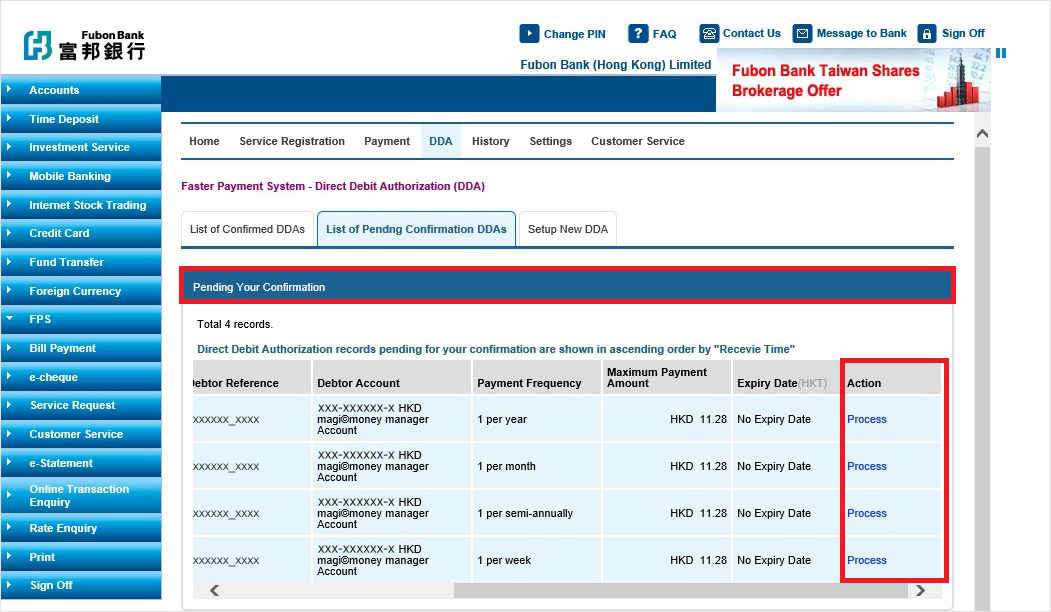Click the FAQ link text
This screenshot has width=1051, height=612.
click(x=664, y=34)
